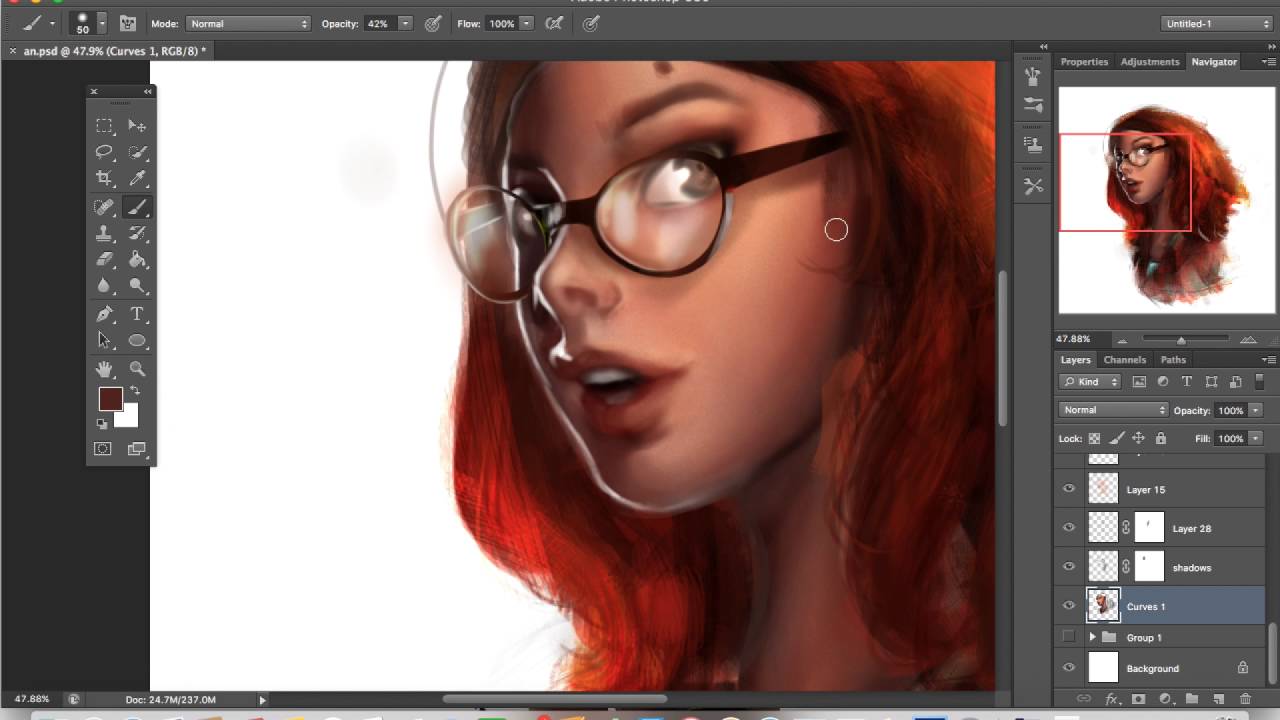Hide the Layer 15 layer
1280x720 pixels.
click(x=1069, y=489)
